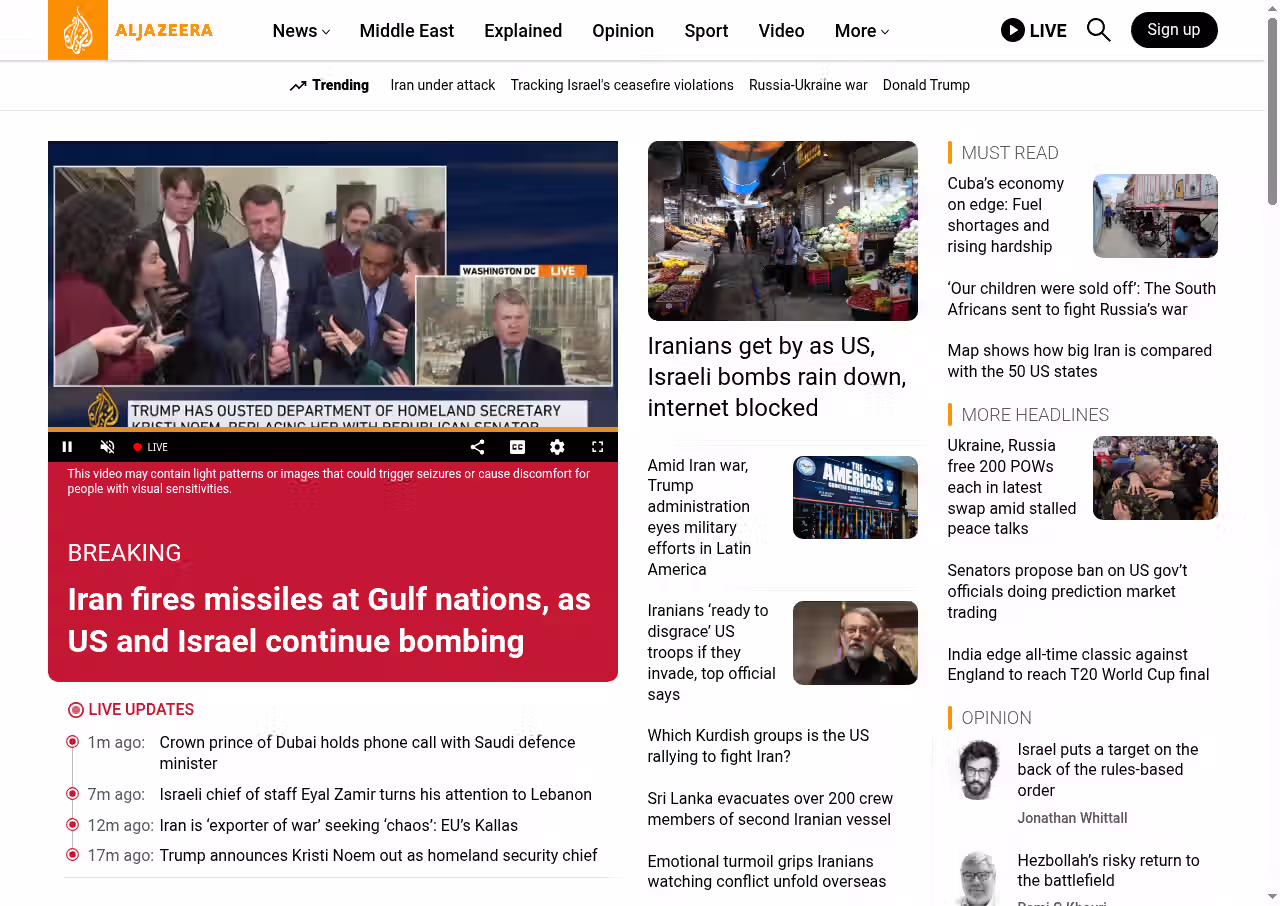The width and height of the screenshot is (1280, 906).
Task: Open the Iranian market photo thumbnail
Action: 782,231
